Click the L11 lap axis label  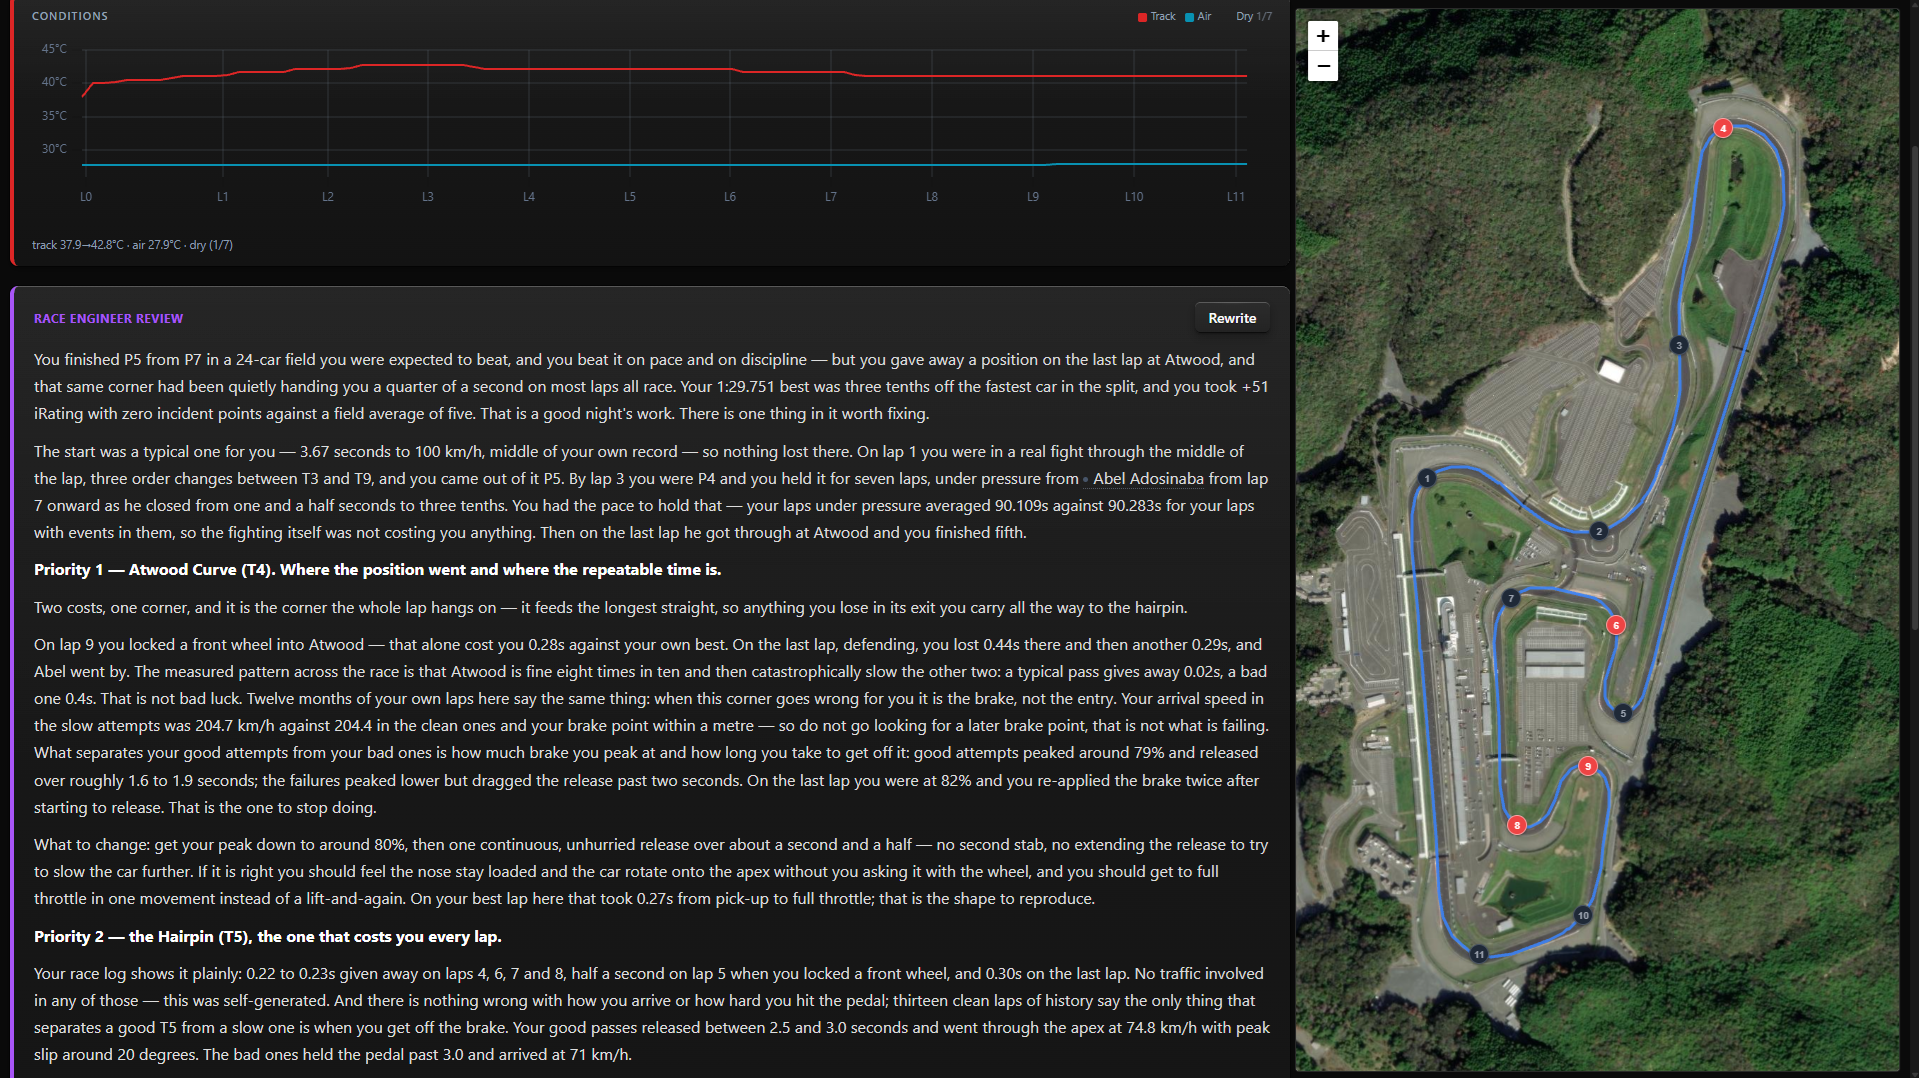1236,197
